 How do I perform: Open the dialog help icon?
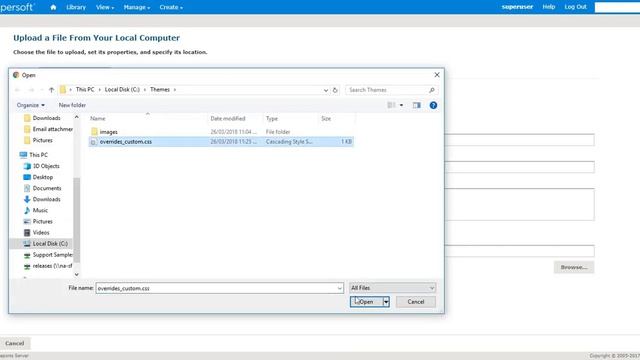[433, 105]
